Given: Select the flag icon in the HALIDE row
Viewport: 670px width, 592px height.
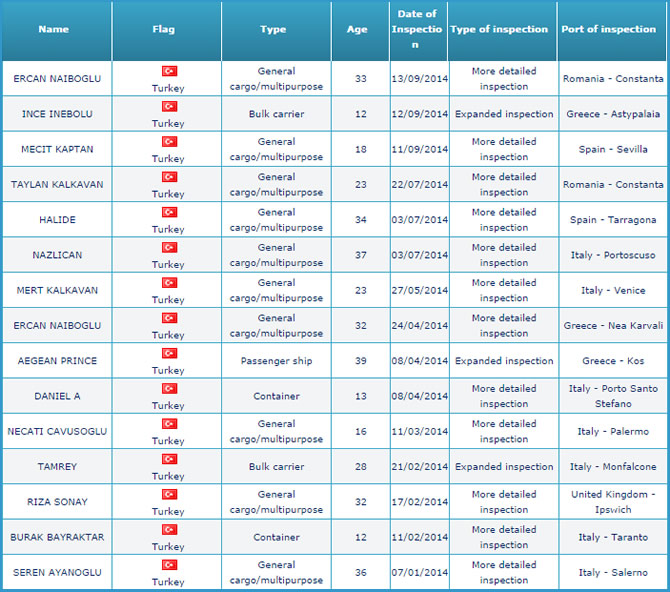Looking at the screenshot, I should [x=168, y=212].
